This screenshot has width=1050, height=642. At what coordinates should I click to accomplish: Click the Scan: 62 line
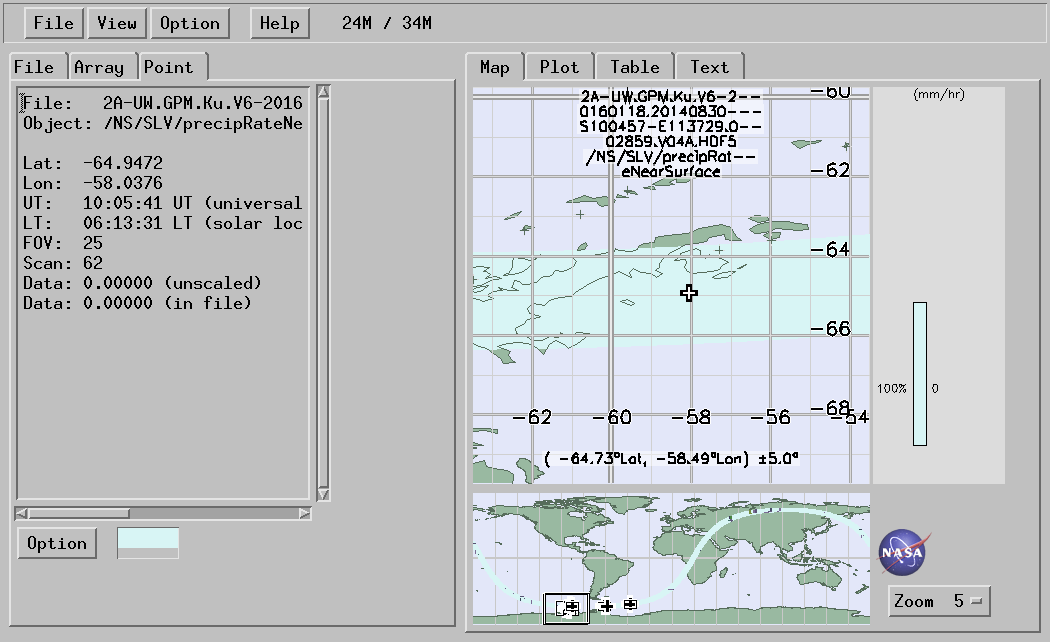tap(62, 263)
